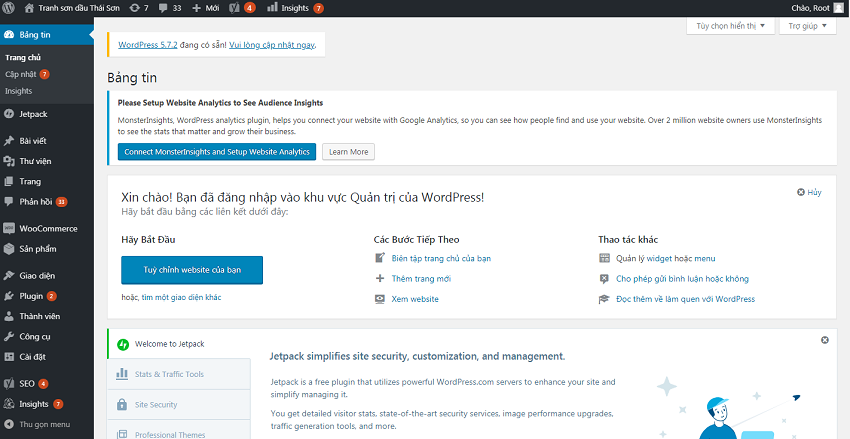
Task: Click the Xem website link
Action: (414, 299)
